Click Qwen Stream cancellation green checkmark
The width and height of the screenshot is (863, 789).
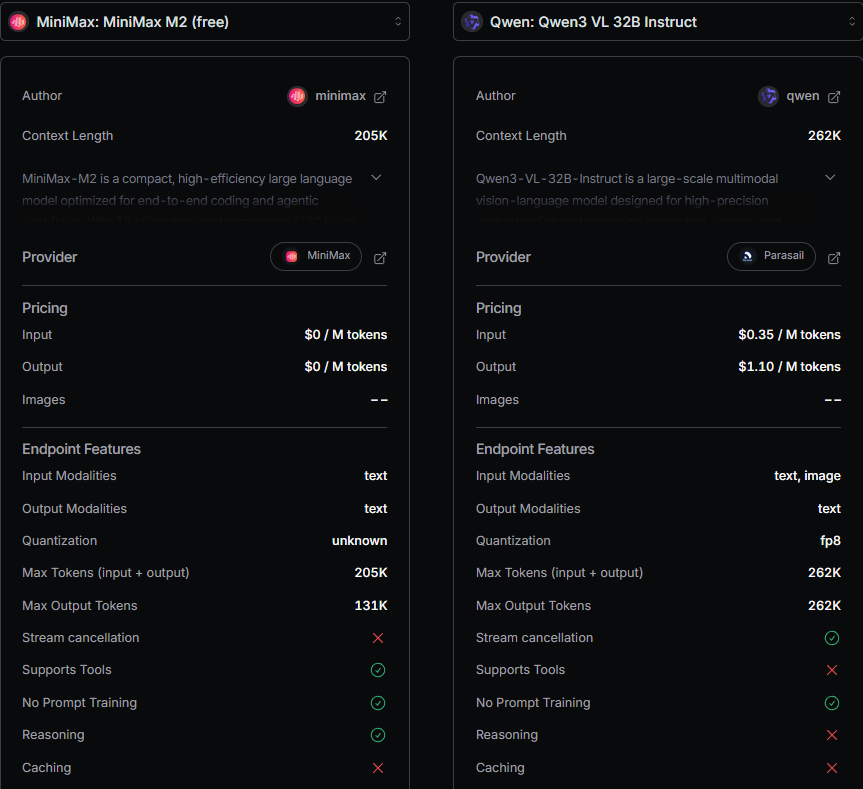tap(832, 638)
